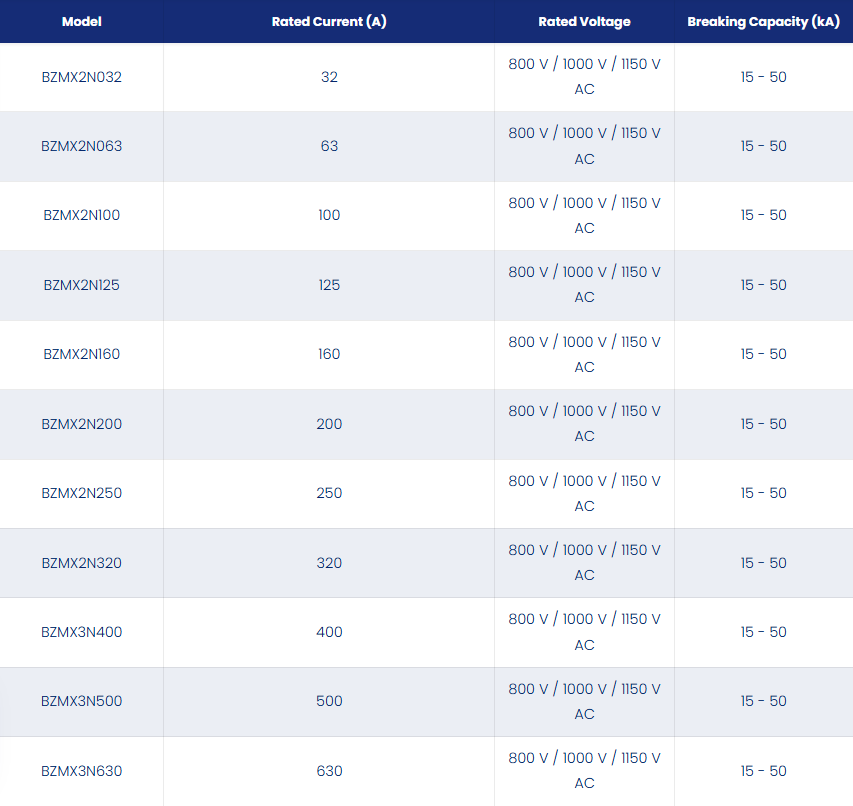Click the Rated Current (A) header

[x=329, y=22]
